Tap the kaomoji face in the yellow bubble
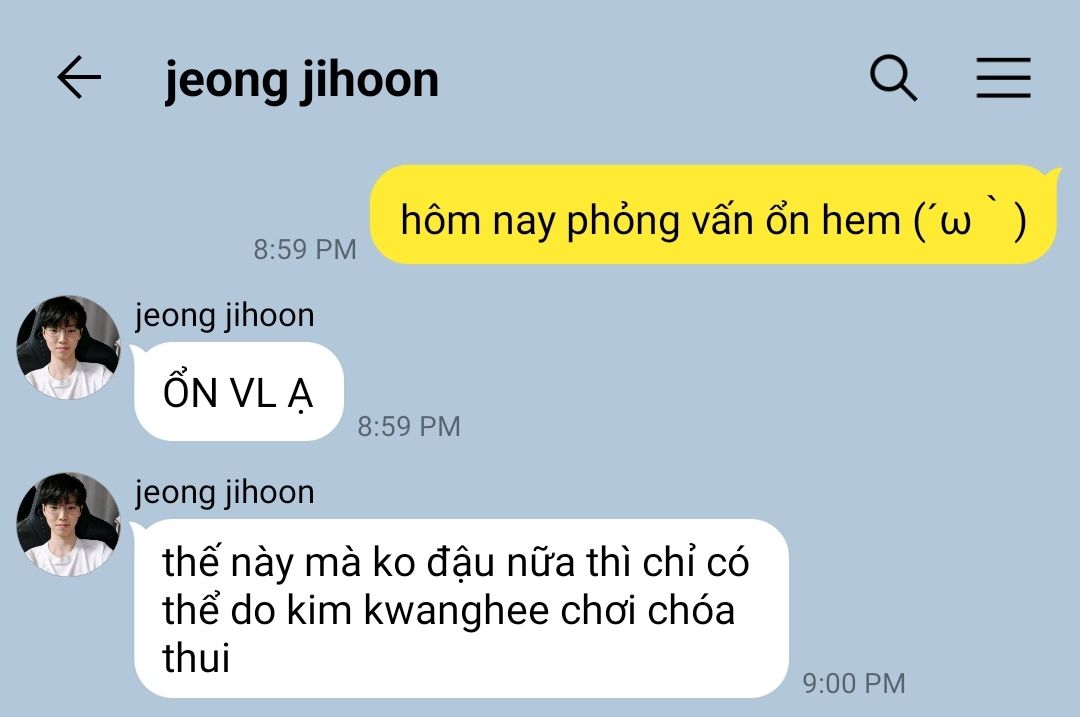This screenshot has height=717, width=1080. pyautogui.click(x=970, y=220)
